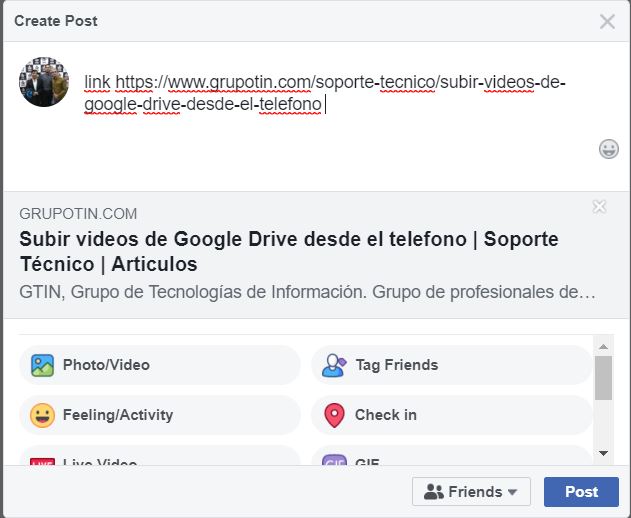Select the Check in option
This screenshot has height=518, width=631.
pyautogui.click(x=452, y=415)
